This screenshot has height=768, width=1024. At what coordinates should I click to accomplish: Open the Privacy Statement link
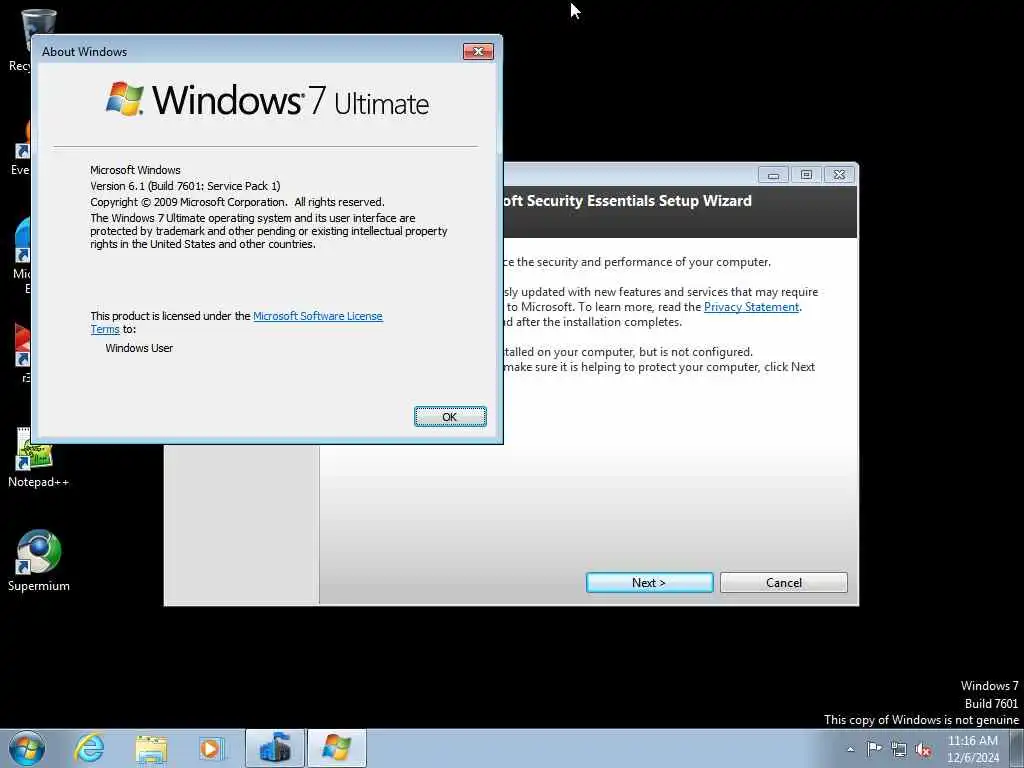tap(751, 307)
